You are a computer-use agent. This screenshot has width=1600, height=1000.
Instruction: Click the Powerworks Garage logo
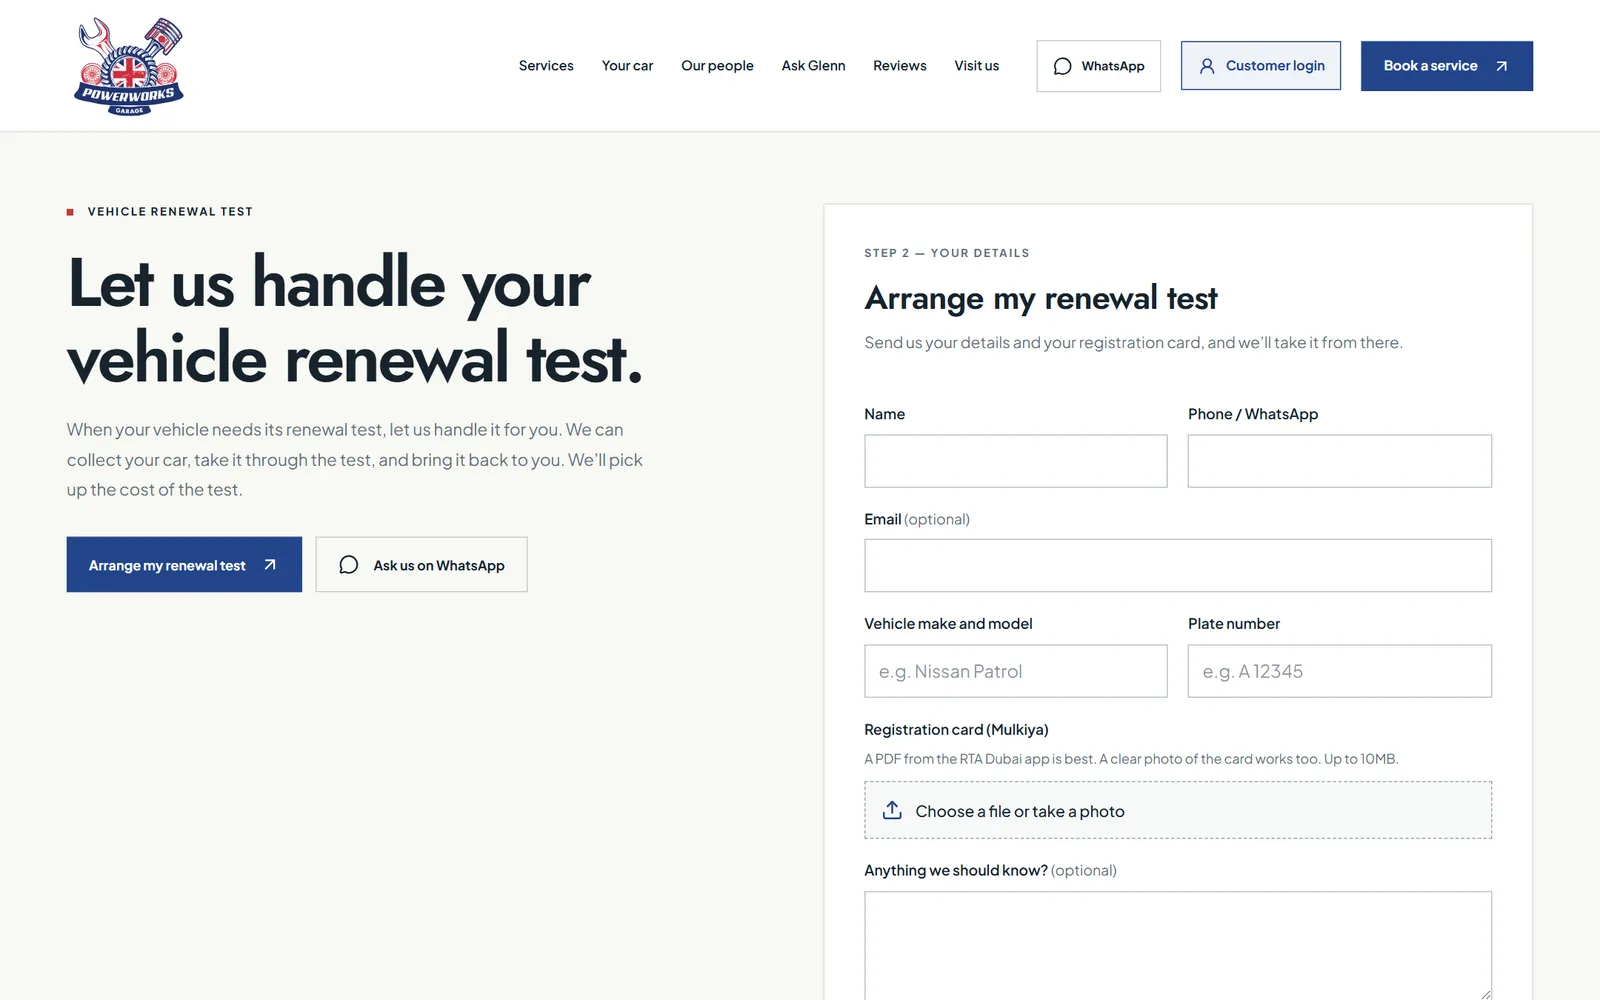129,66
